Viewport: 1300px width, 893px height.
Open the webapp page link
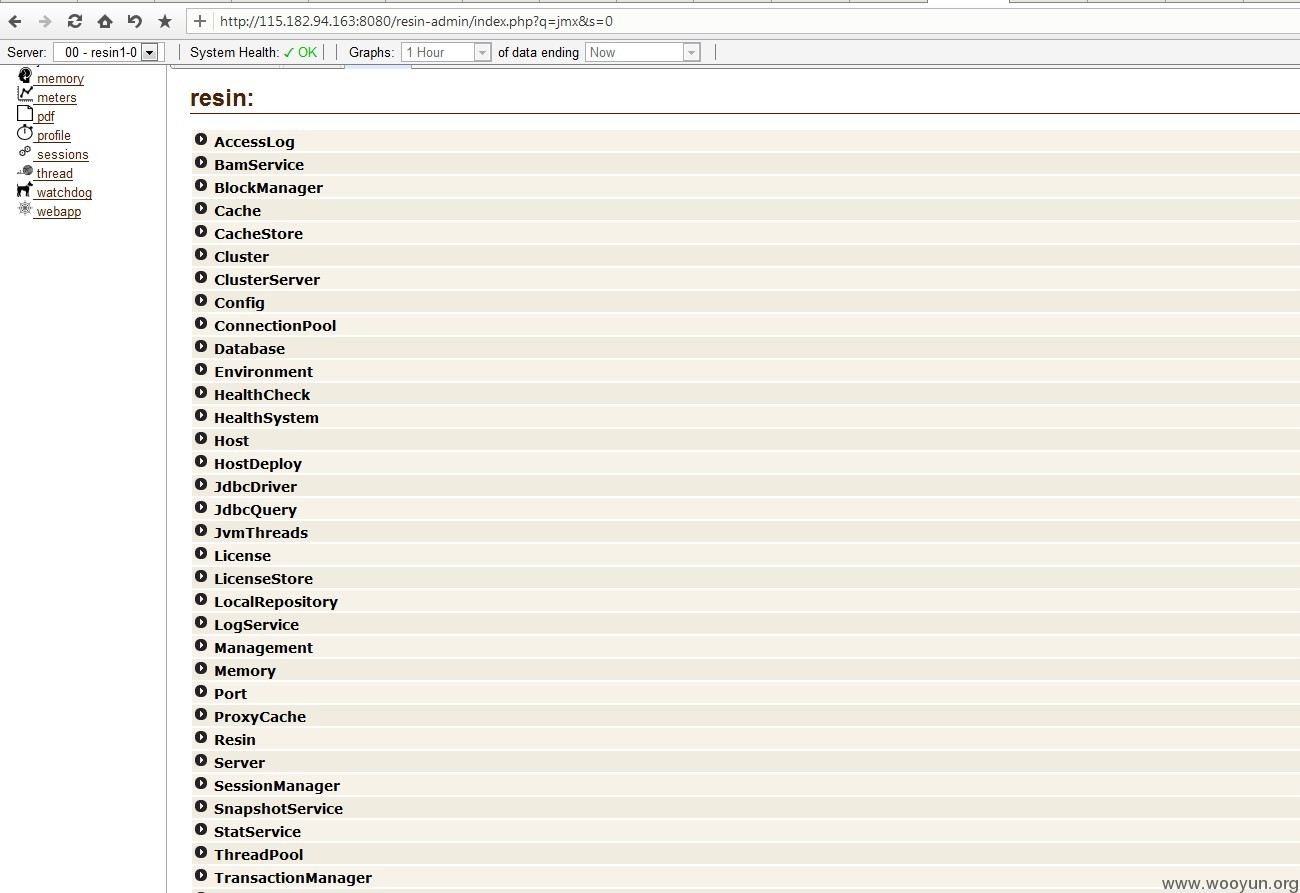click(x=59, y=212)
